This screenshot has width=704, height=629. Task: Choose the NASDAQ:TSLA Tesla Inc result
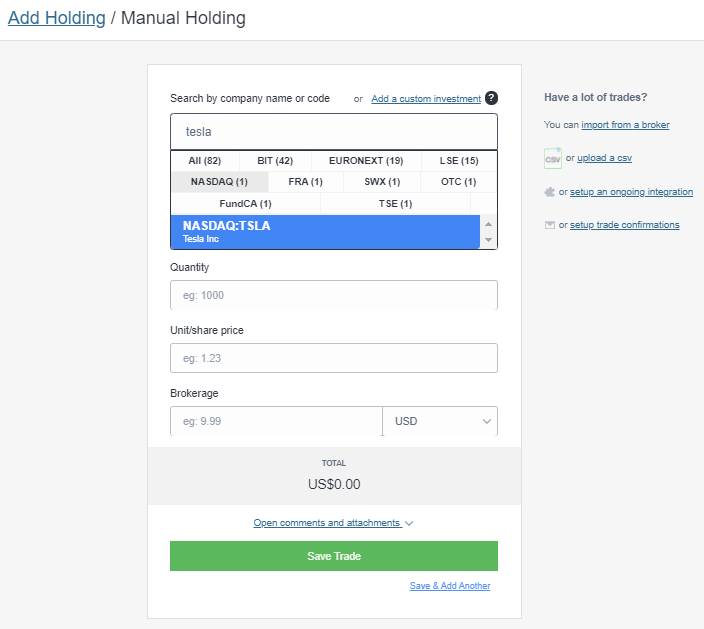[x=325, y=232]
